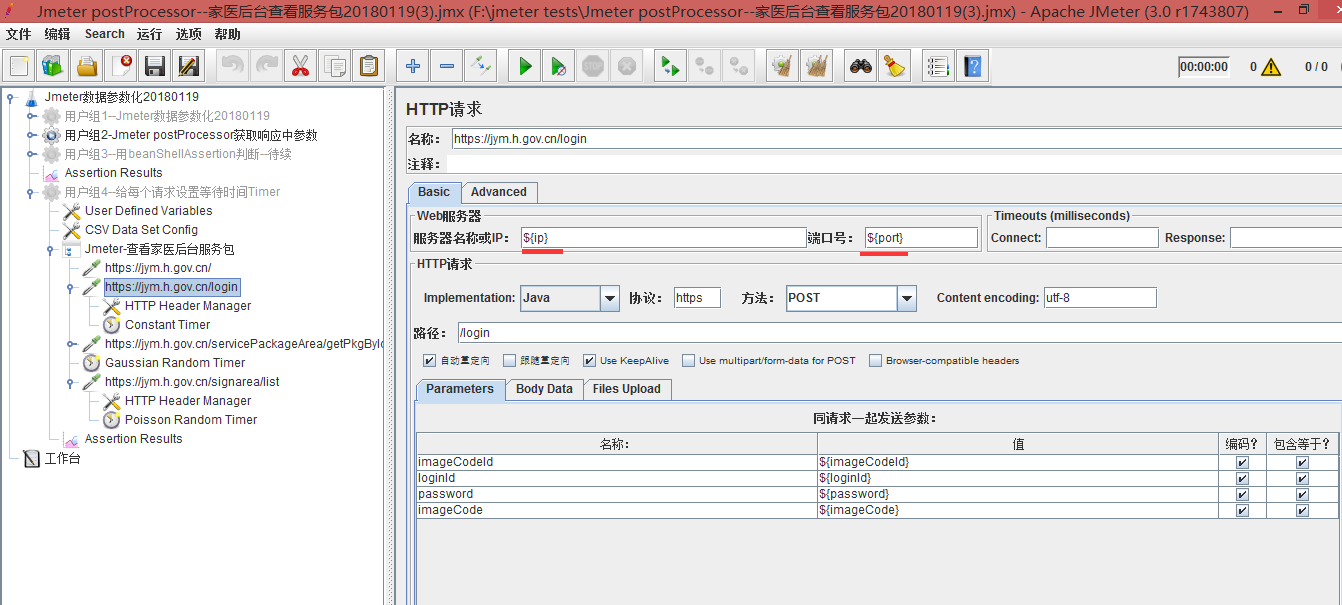Viewport: 1342px width, 605px height.
Task: Expand the 用户组3 beanShellAssertion tree node
Action: (x=31, y=154)
